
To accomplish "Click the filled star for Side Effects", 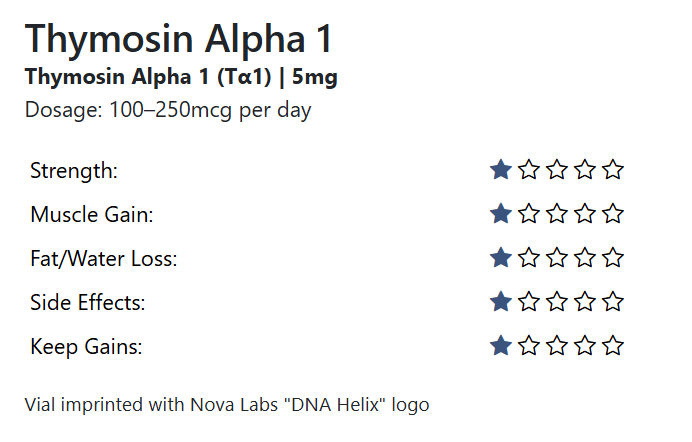I will (x=501, y=302).
